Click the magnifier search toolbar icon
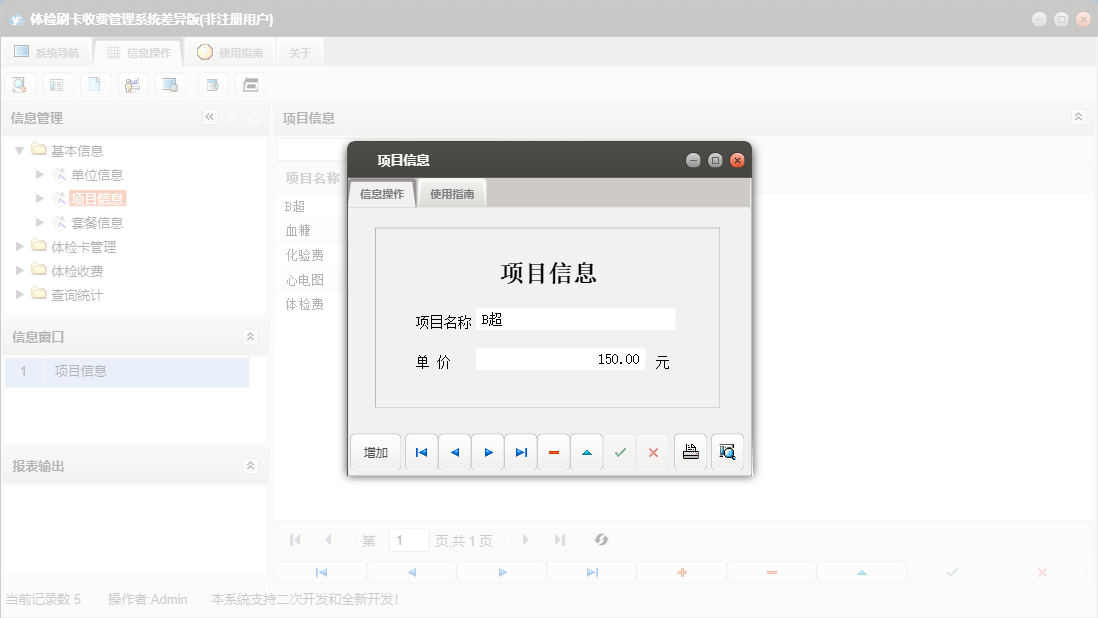Image resolution: width=1098 pixels, height=618 pixels. [x=19, y=84]
